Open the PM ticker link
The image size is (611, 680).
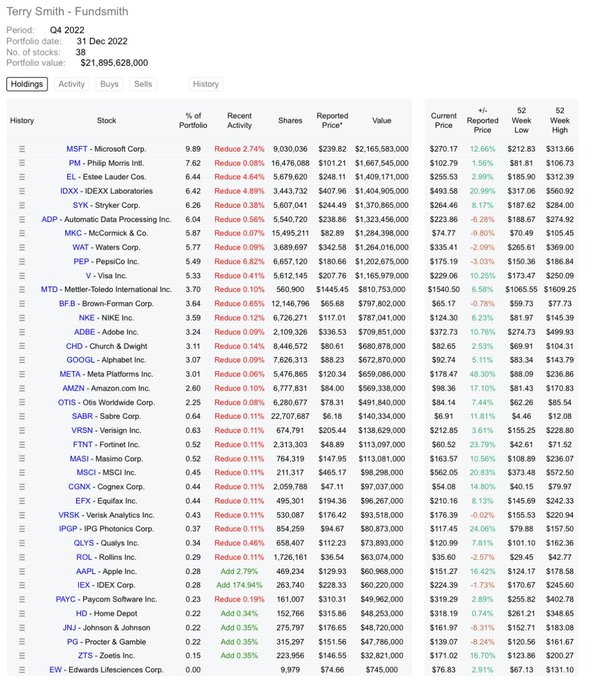coord(75,163)
